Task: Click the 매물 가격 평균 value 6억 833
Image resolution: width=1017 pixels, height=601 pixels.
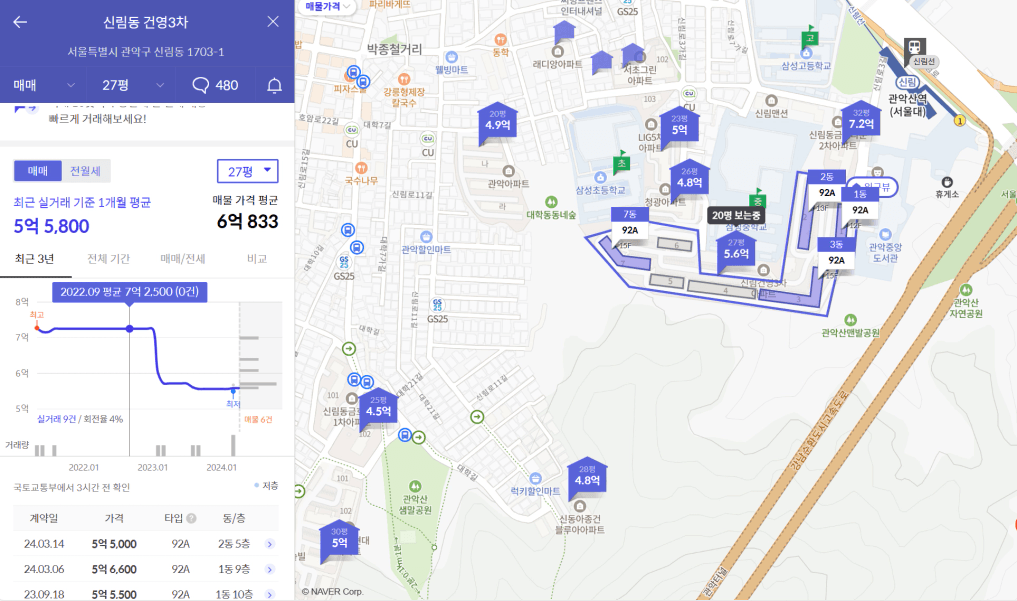Action: pos(248,222)
